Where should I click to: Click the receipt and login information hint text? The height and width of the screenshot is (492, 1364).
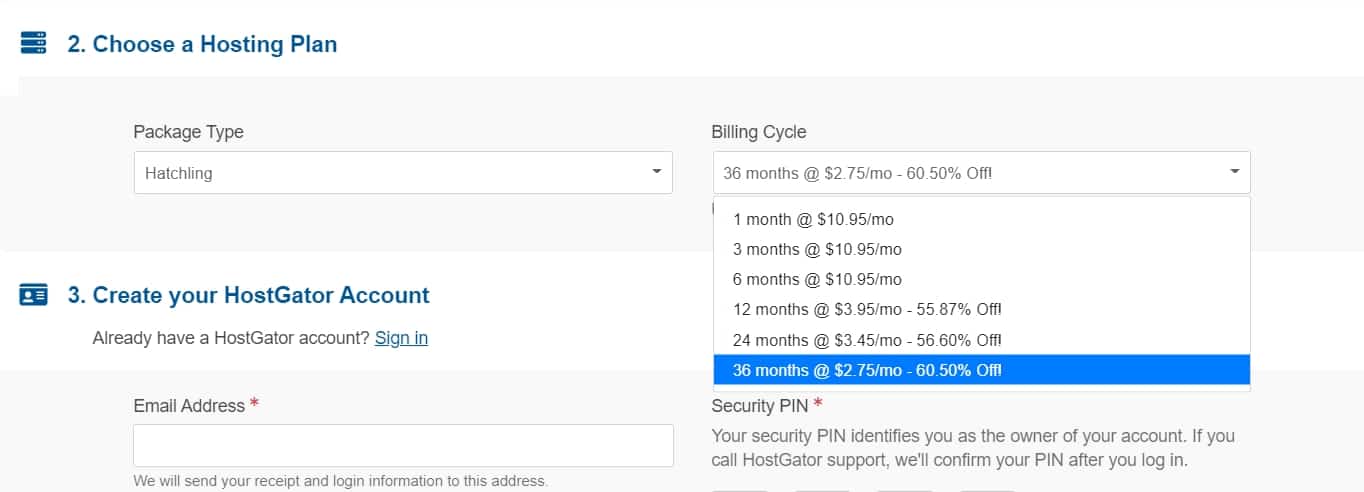pos(341,481)
